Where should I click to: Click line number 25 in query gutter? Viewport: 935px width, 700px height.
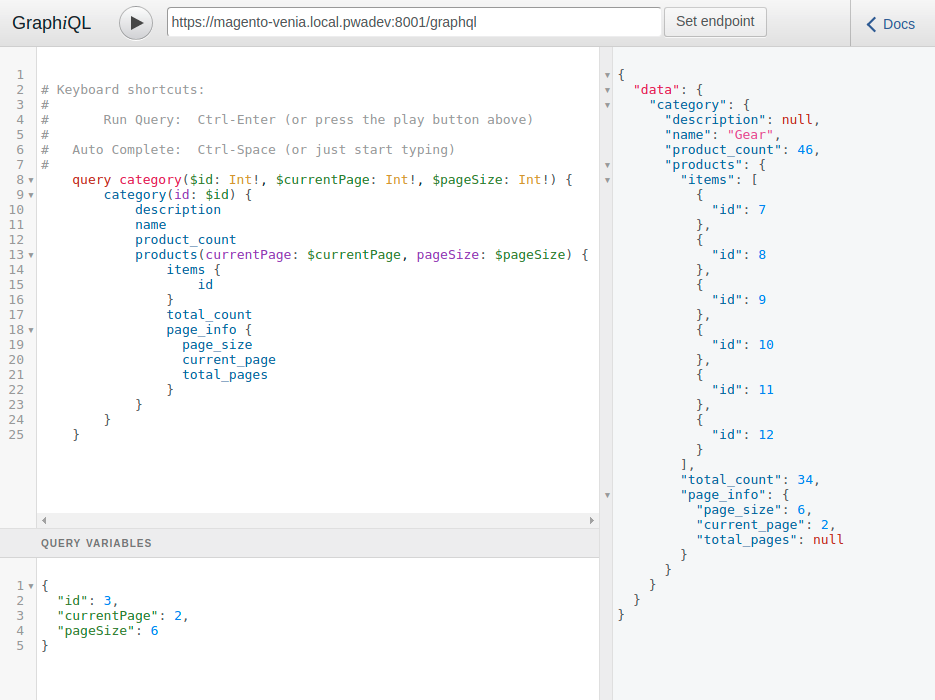(16, 435)
